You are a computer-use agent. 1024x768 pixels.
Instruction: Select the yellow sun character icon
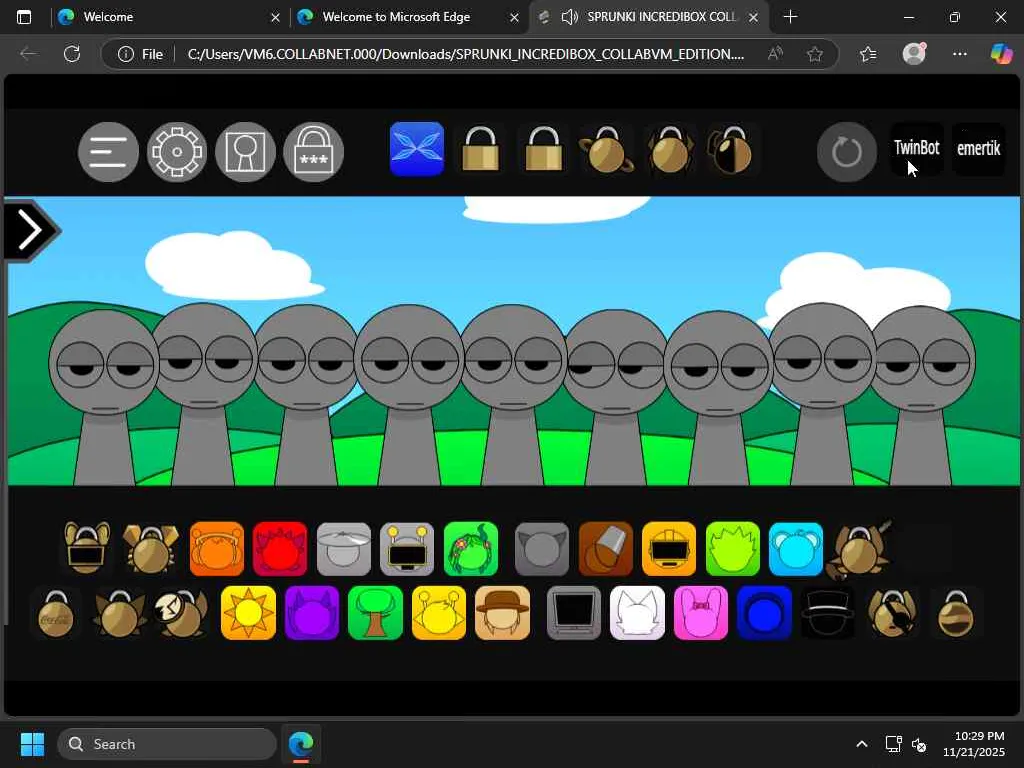248,613
